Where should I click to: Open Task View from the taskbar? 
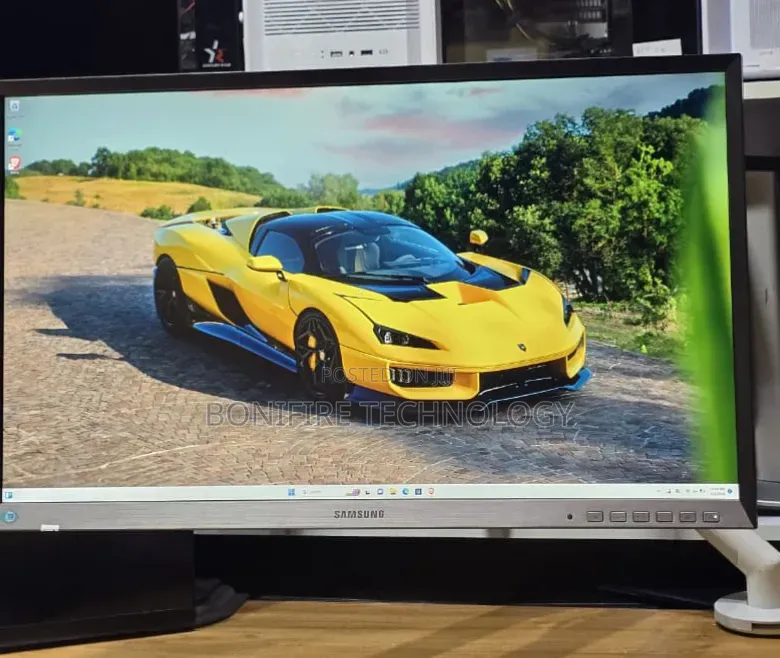tap(368, 492)
